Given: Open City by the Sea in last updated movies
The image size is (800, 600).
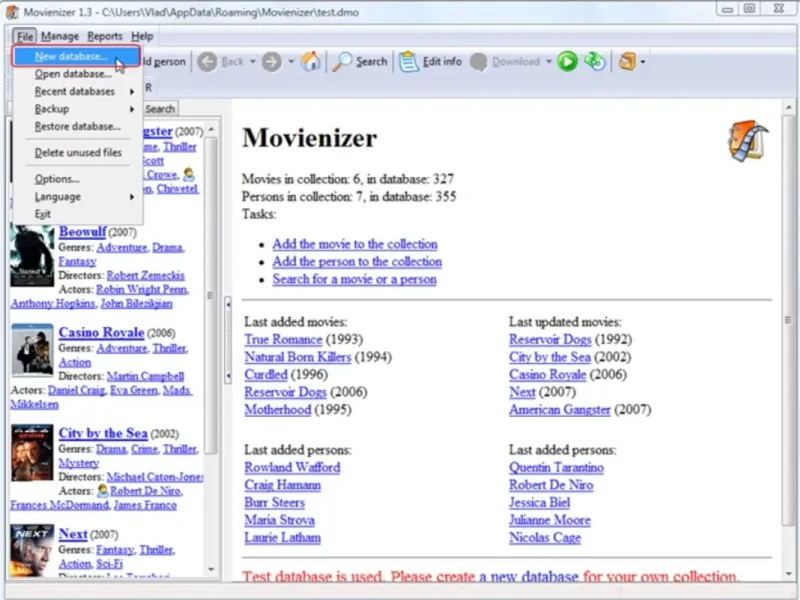Looking at the screenshot, I should tap(549, 357).
